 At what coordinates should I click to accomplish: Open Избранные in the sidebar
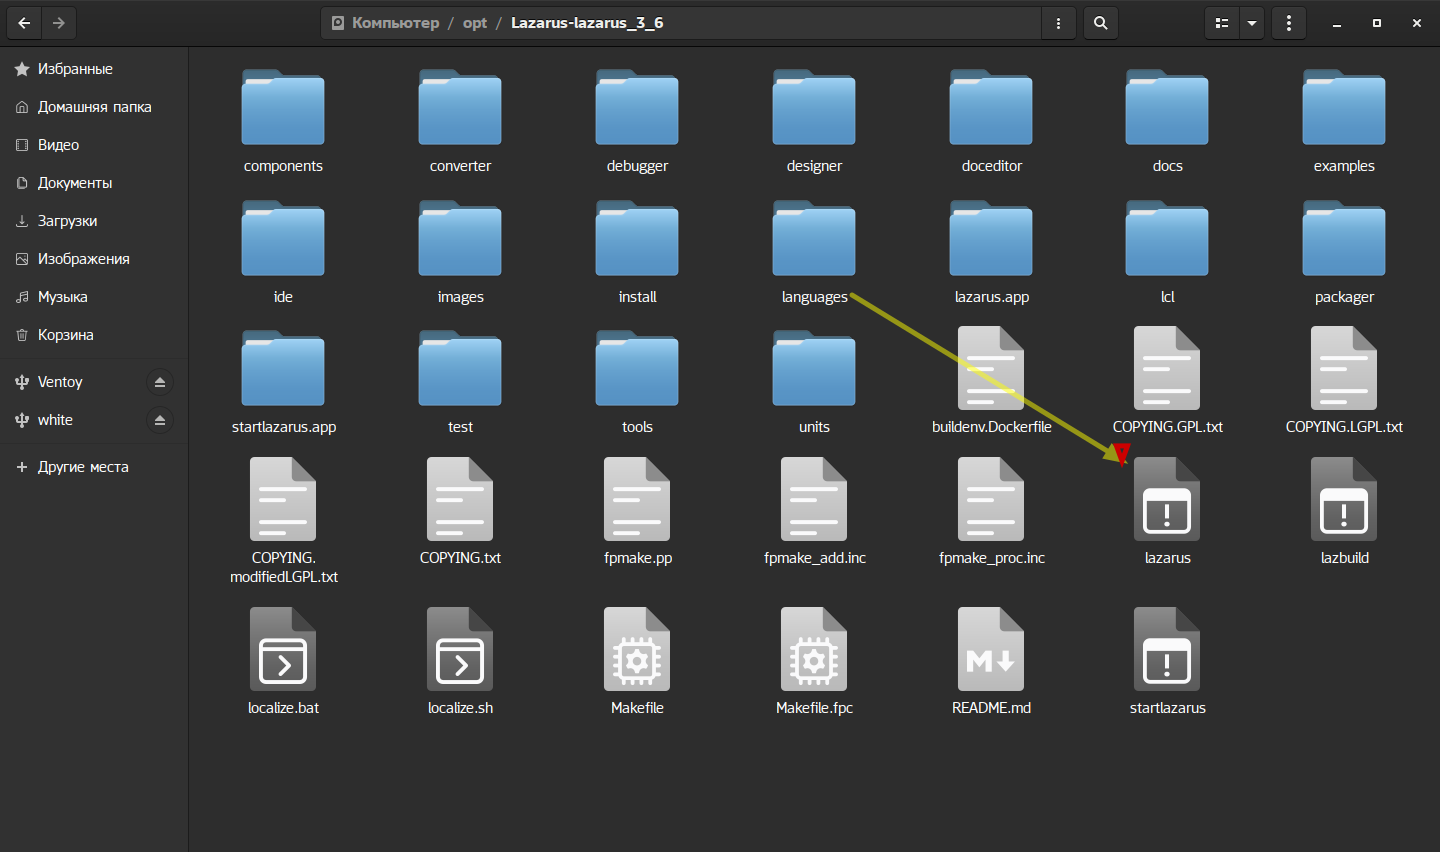pyautogui.click(x=94, y=69)
